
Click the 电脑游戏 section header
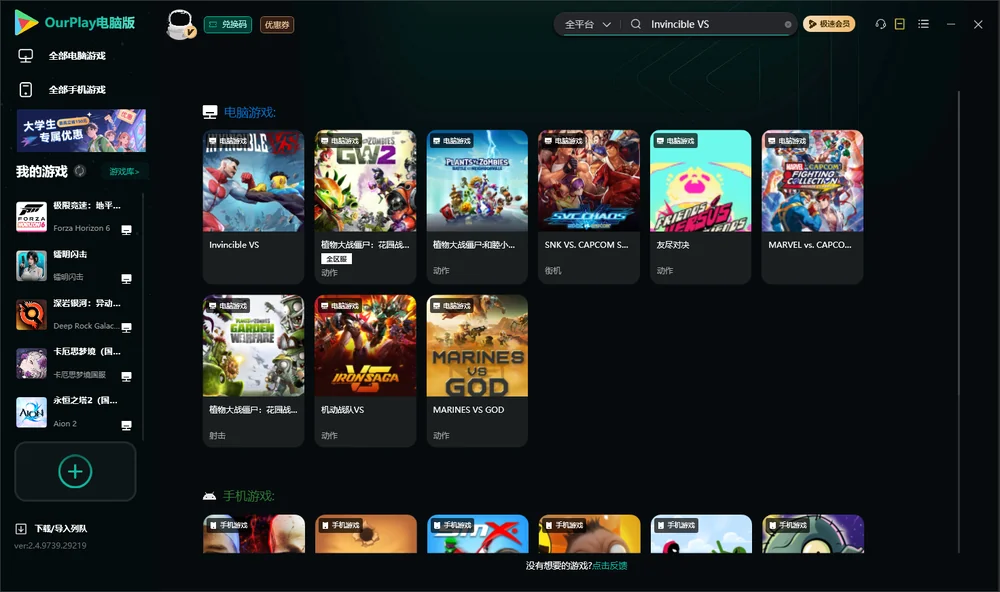tap(249, 112)
